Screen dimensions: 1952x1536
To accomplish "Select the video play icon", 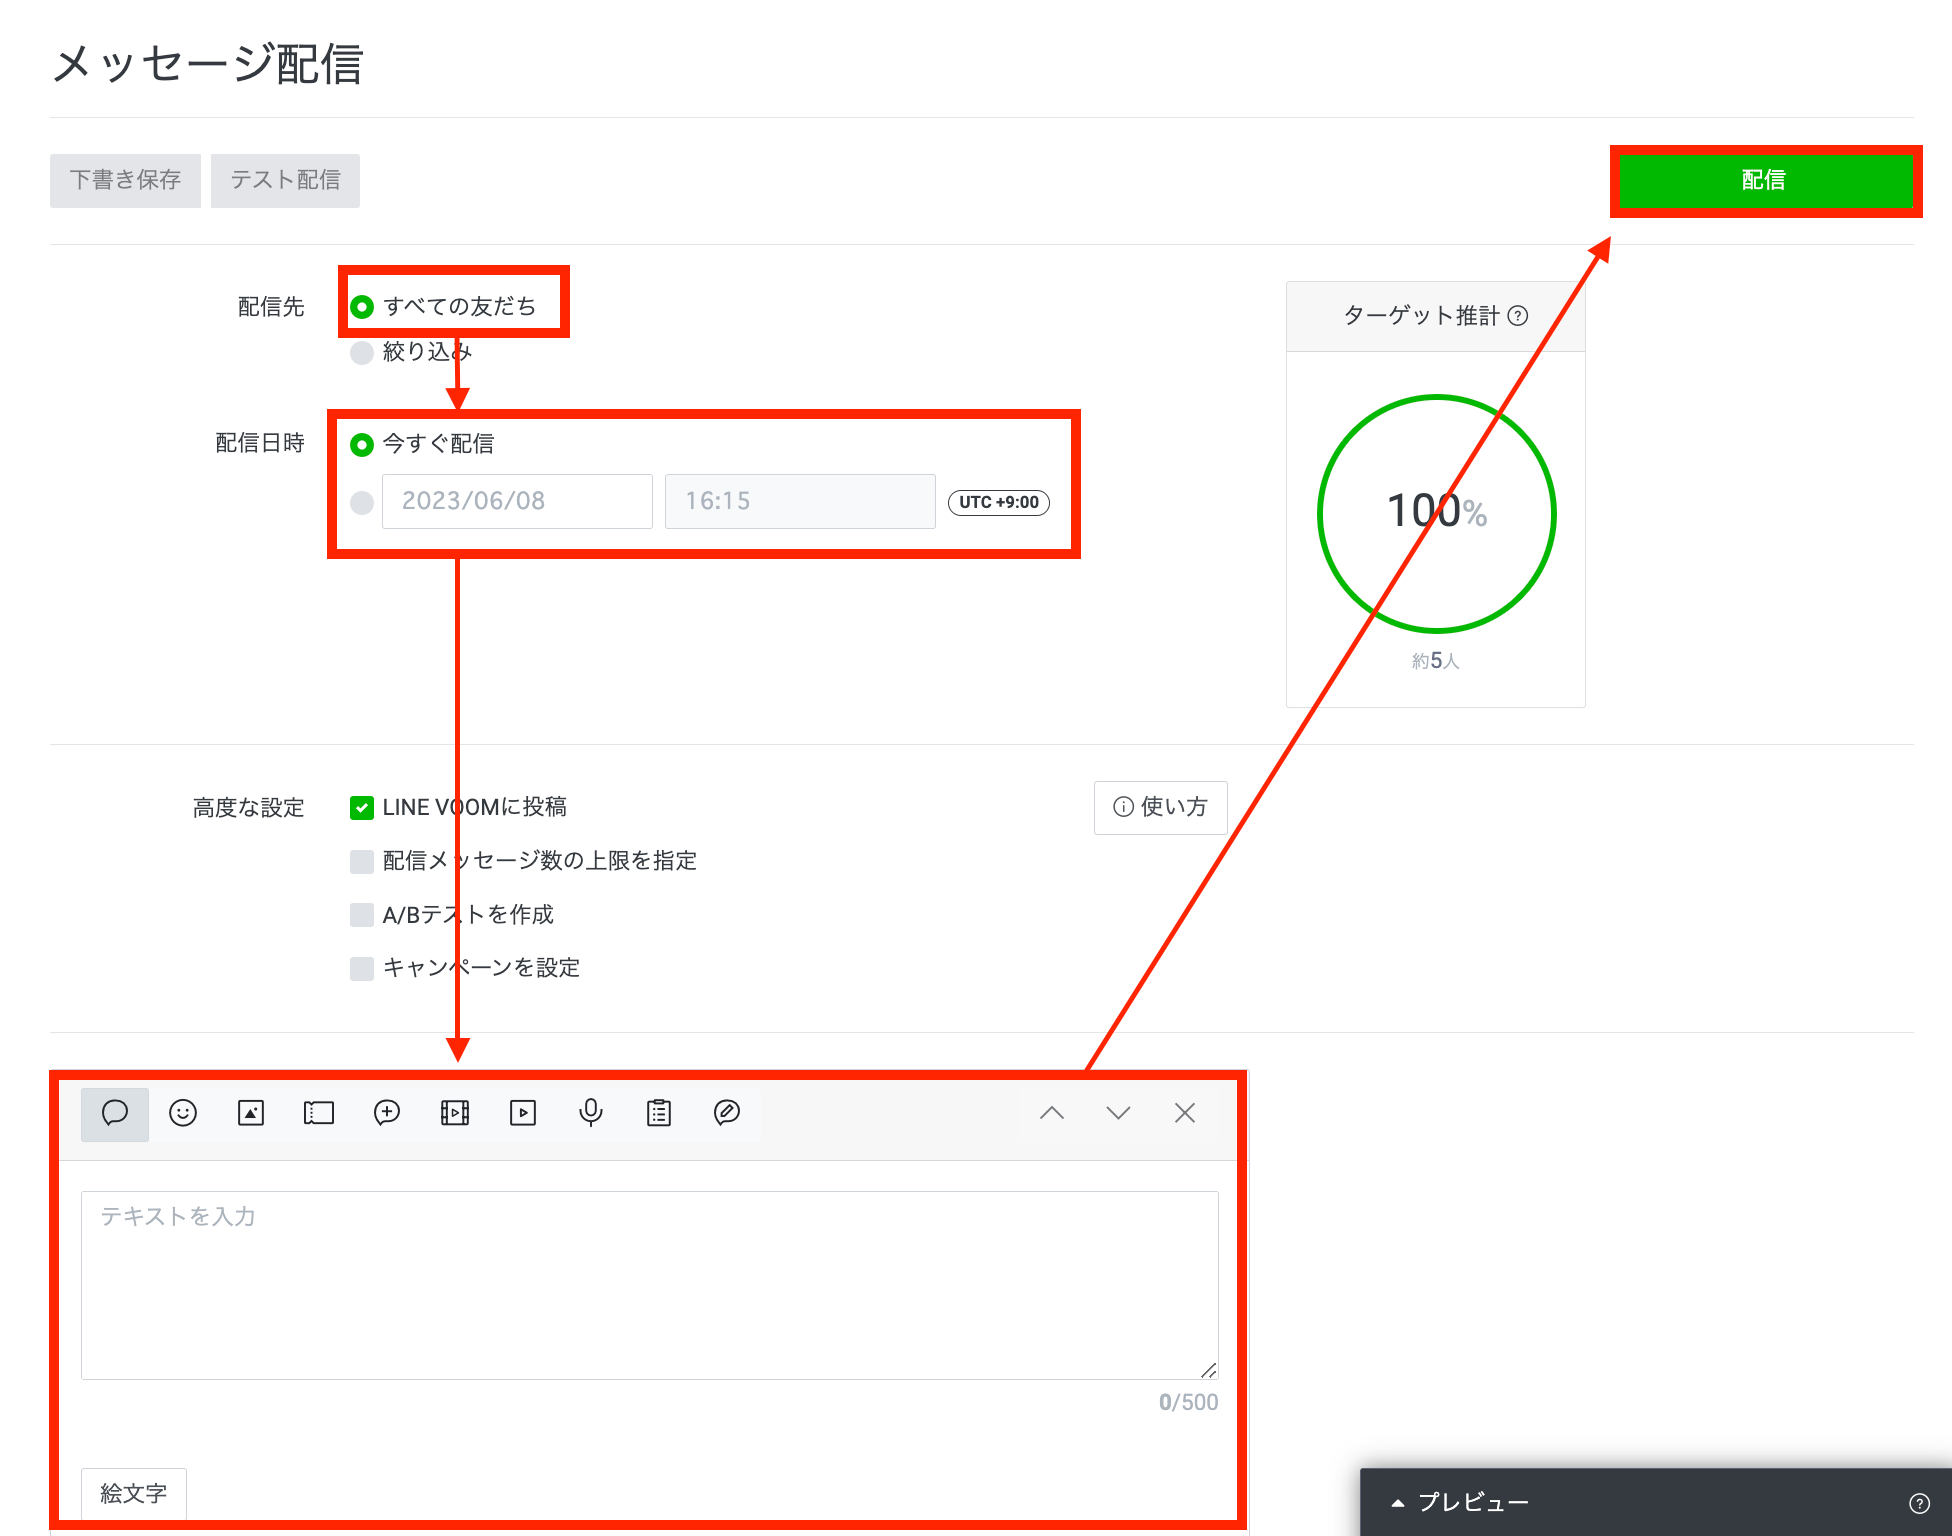I will point(523,1113).
